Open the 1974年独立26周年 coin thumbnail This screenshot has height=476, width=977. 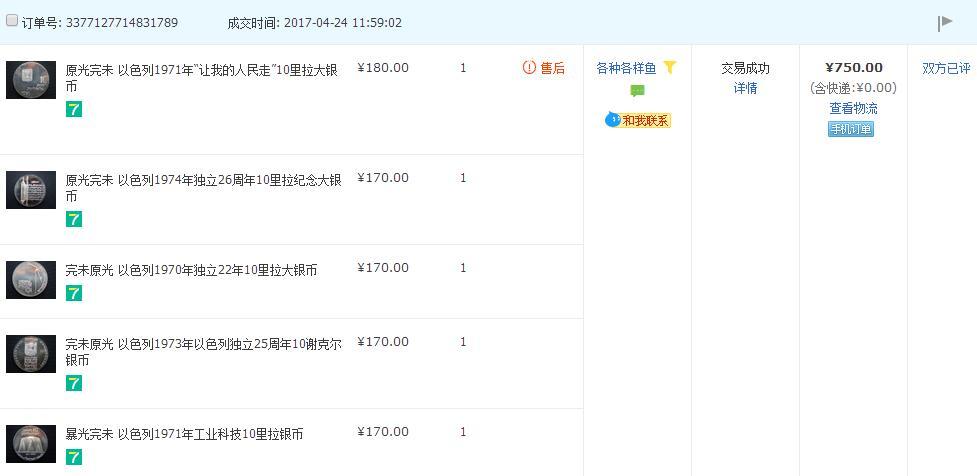[x=31, y=189]
